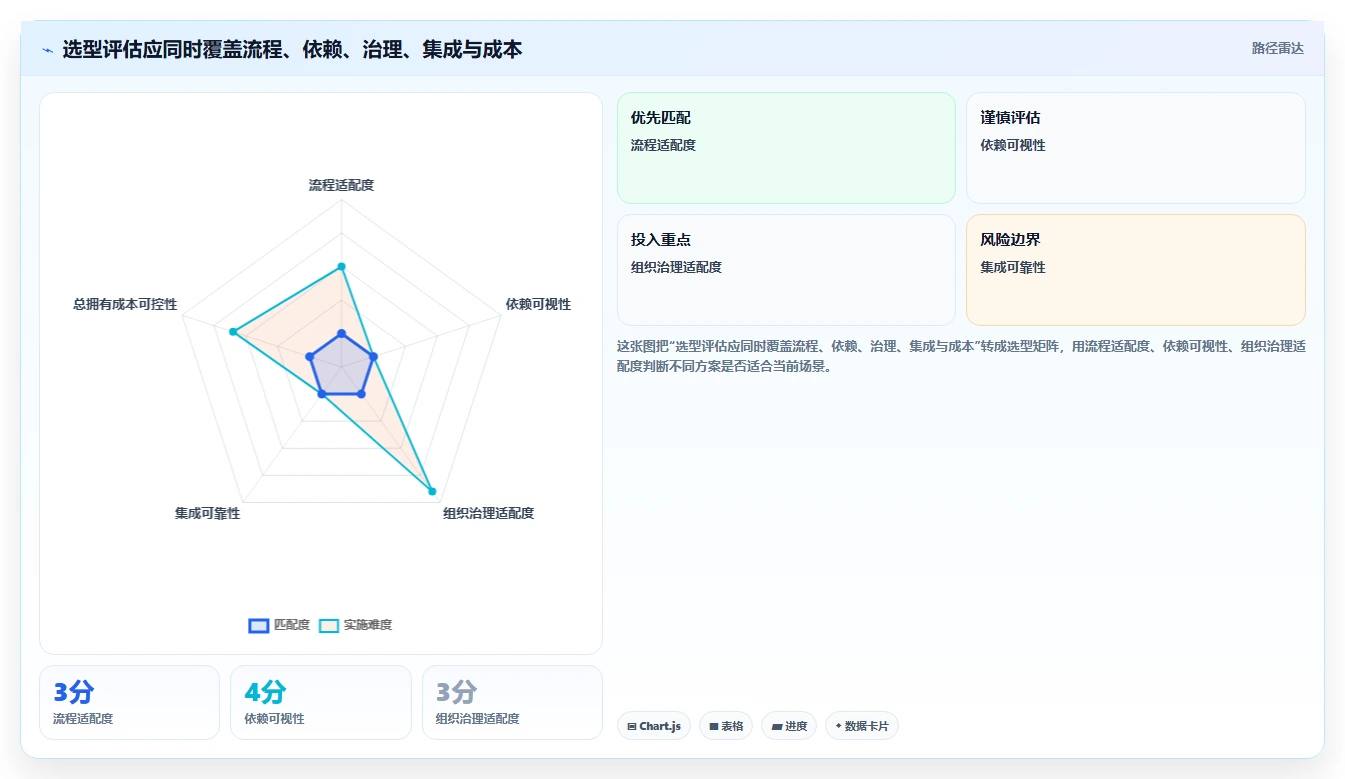Click the header title 选型评估应同时覆盖流程
Image resolution: width=1345 pixels, height=779 pixels.
[x=292, y=49]
